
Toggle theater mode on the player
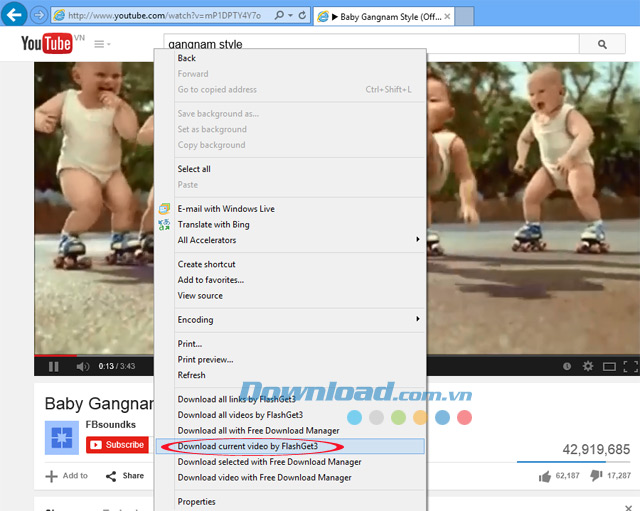[609, 367]
